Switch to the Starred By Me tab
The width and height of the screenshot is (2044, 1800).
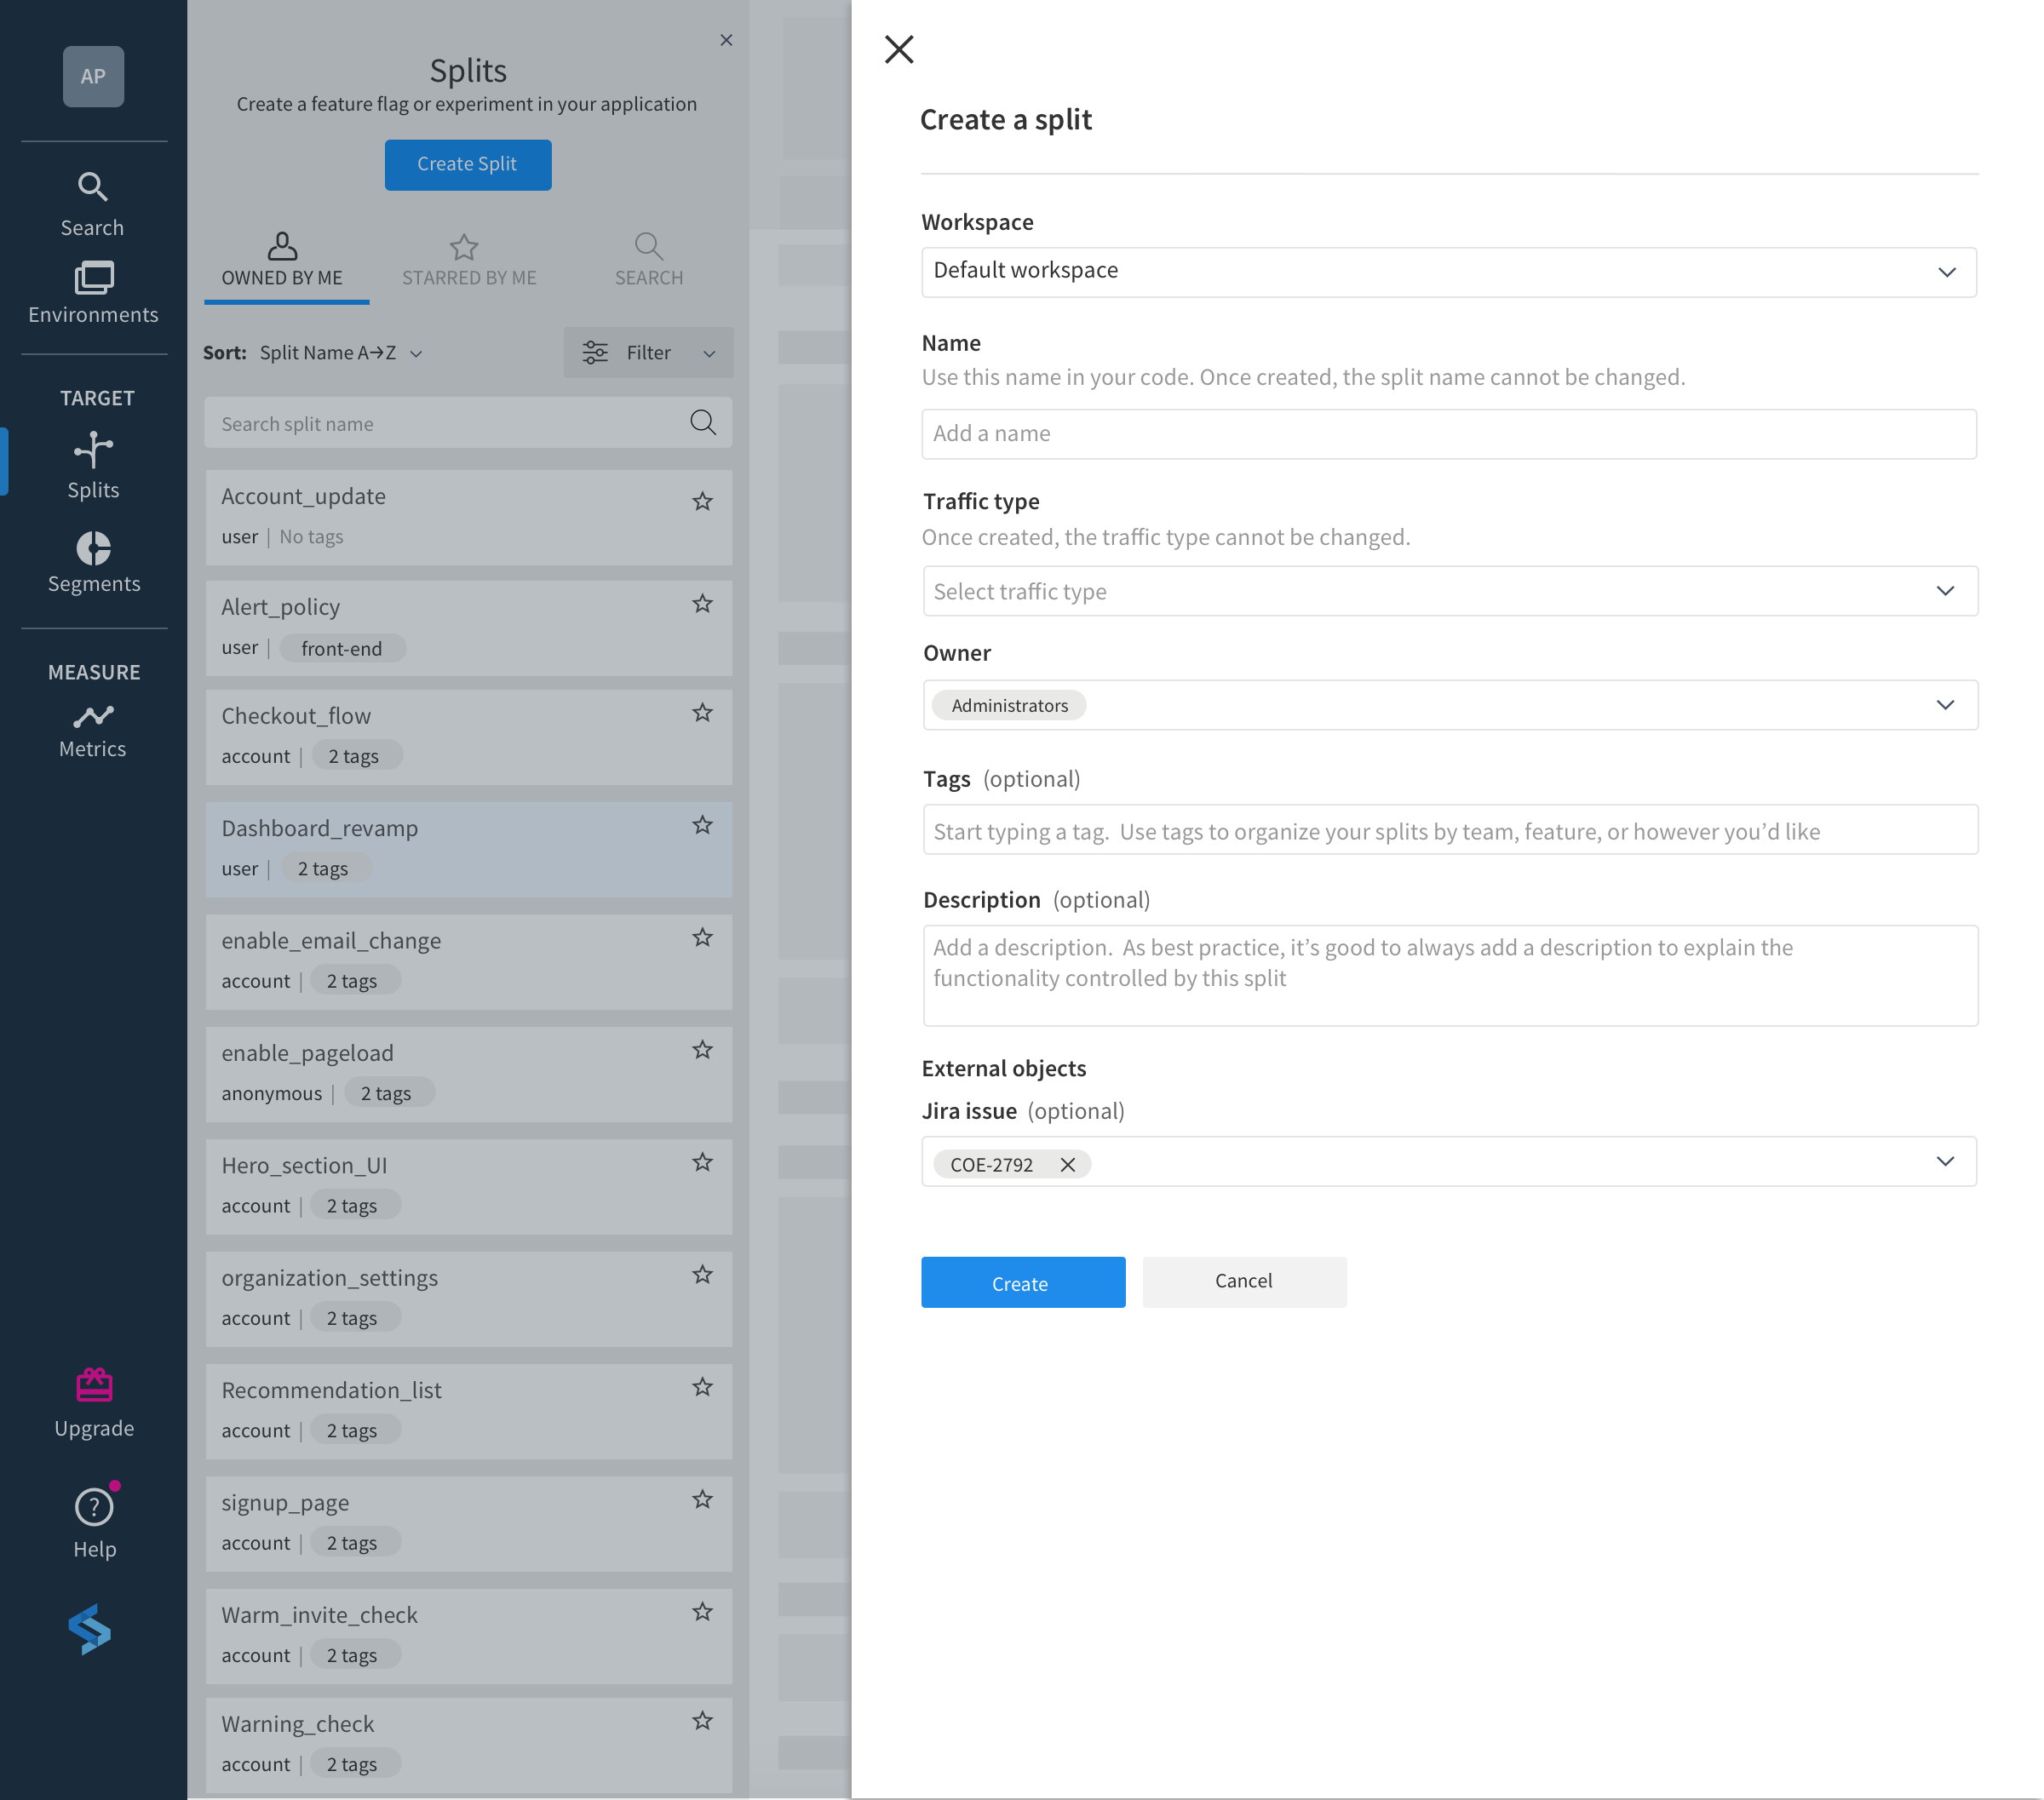469,257
